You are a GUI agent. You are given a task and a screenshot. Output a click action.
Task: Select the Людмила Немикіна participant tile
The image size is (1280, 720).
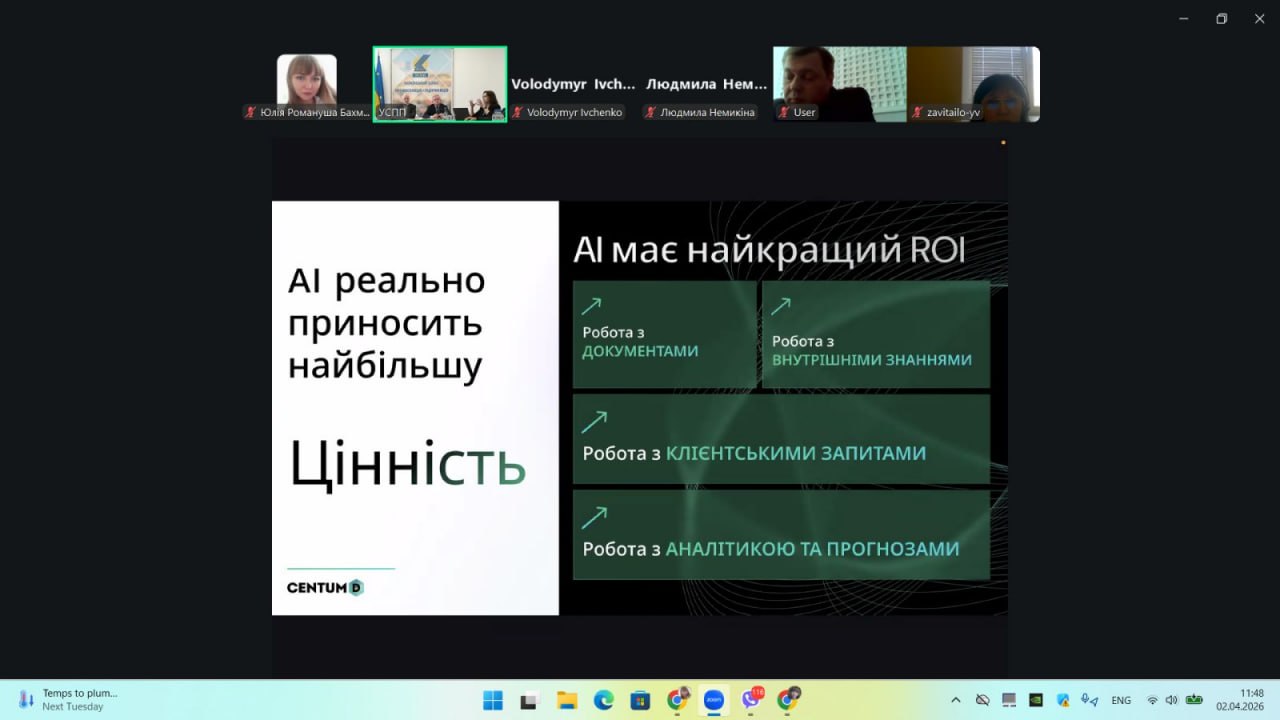coord(706,85)
